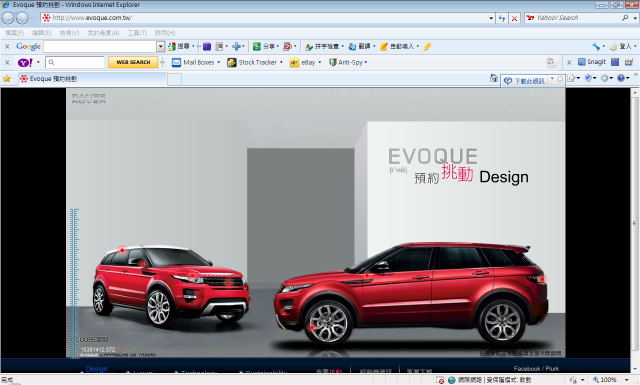Click the Google 搜尋 search button
The width and height of the screenshot is (640, 385).
pyautogui.click(x=179, y=47)
